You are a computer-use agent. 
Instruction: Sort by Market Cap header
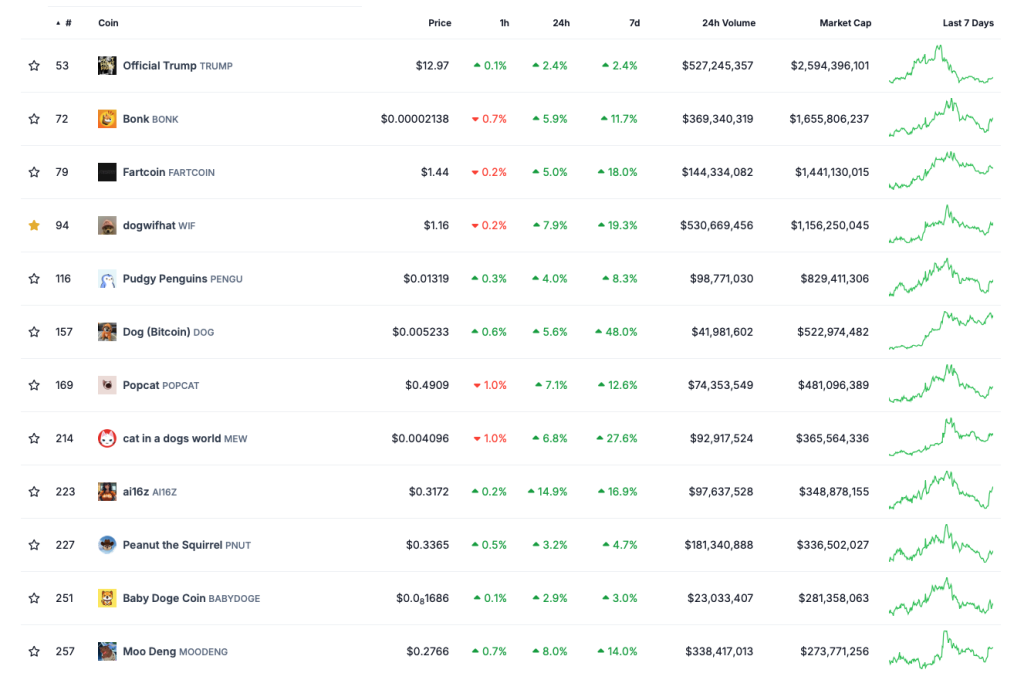pos(845,23)
